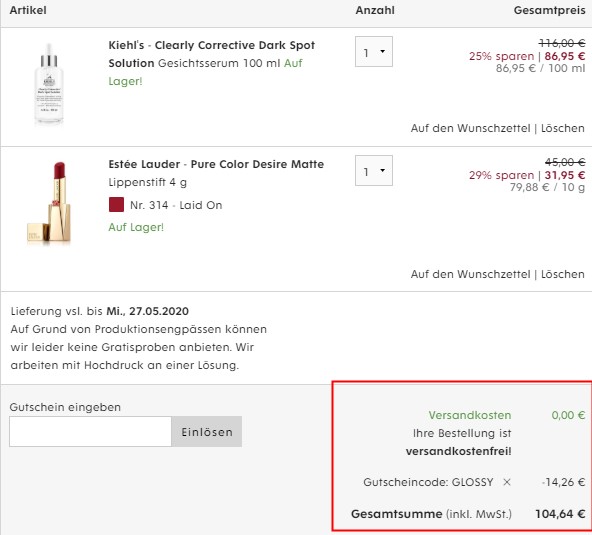
Task: Click the Artikel column header
Action: 28,10
